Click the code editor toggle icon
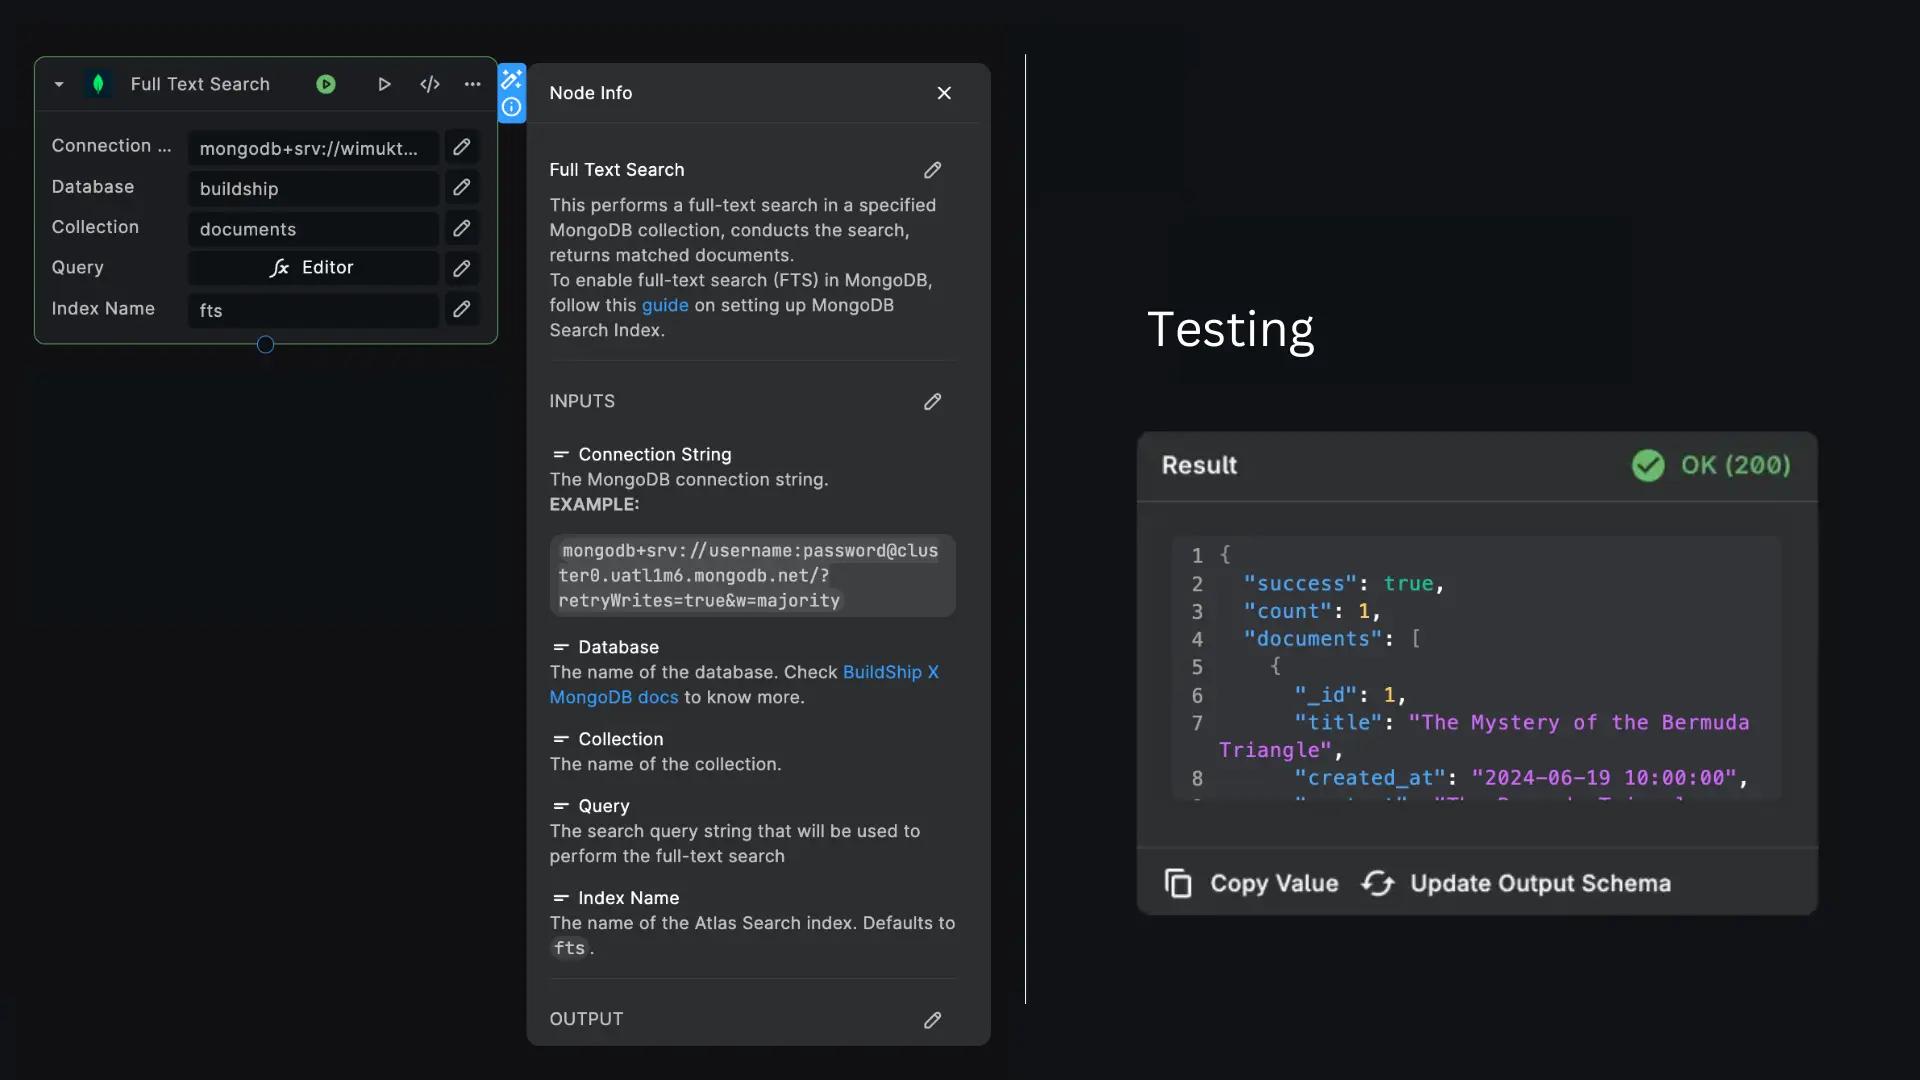The height and width of the screenshot is (1080, 1920). (x=429, y=83)
